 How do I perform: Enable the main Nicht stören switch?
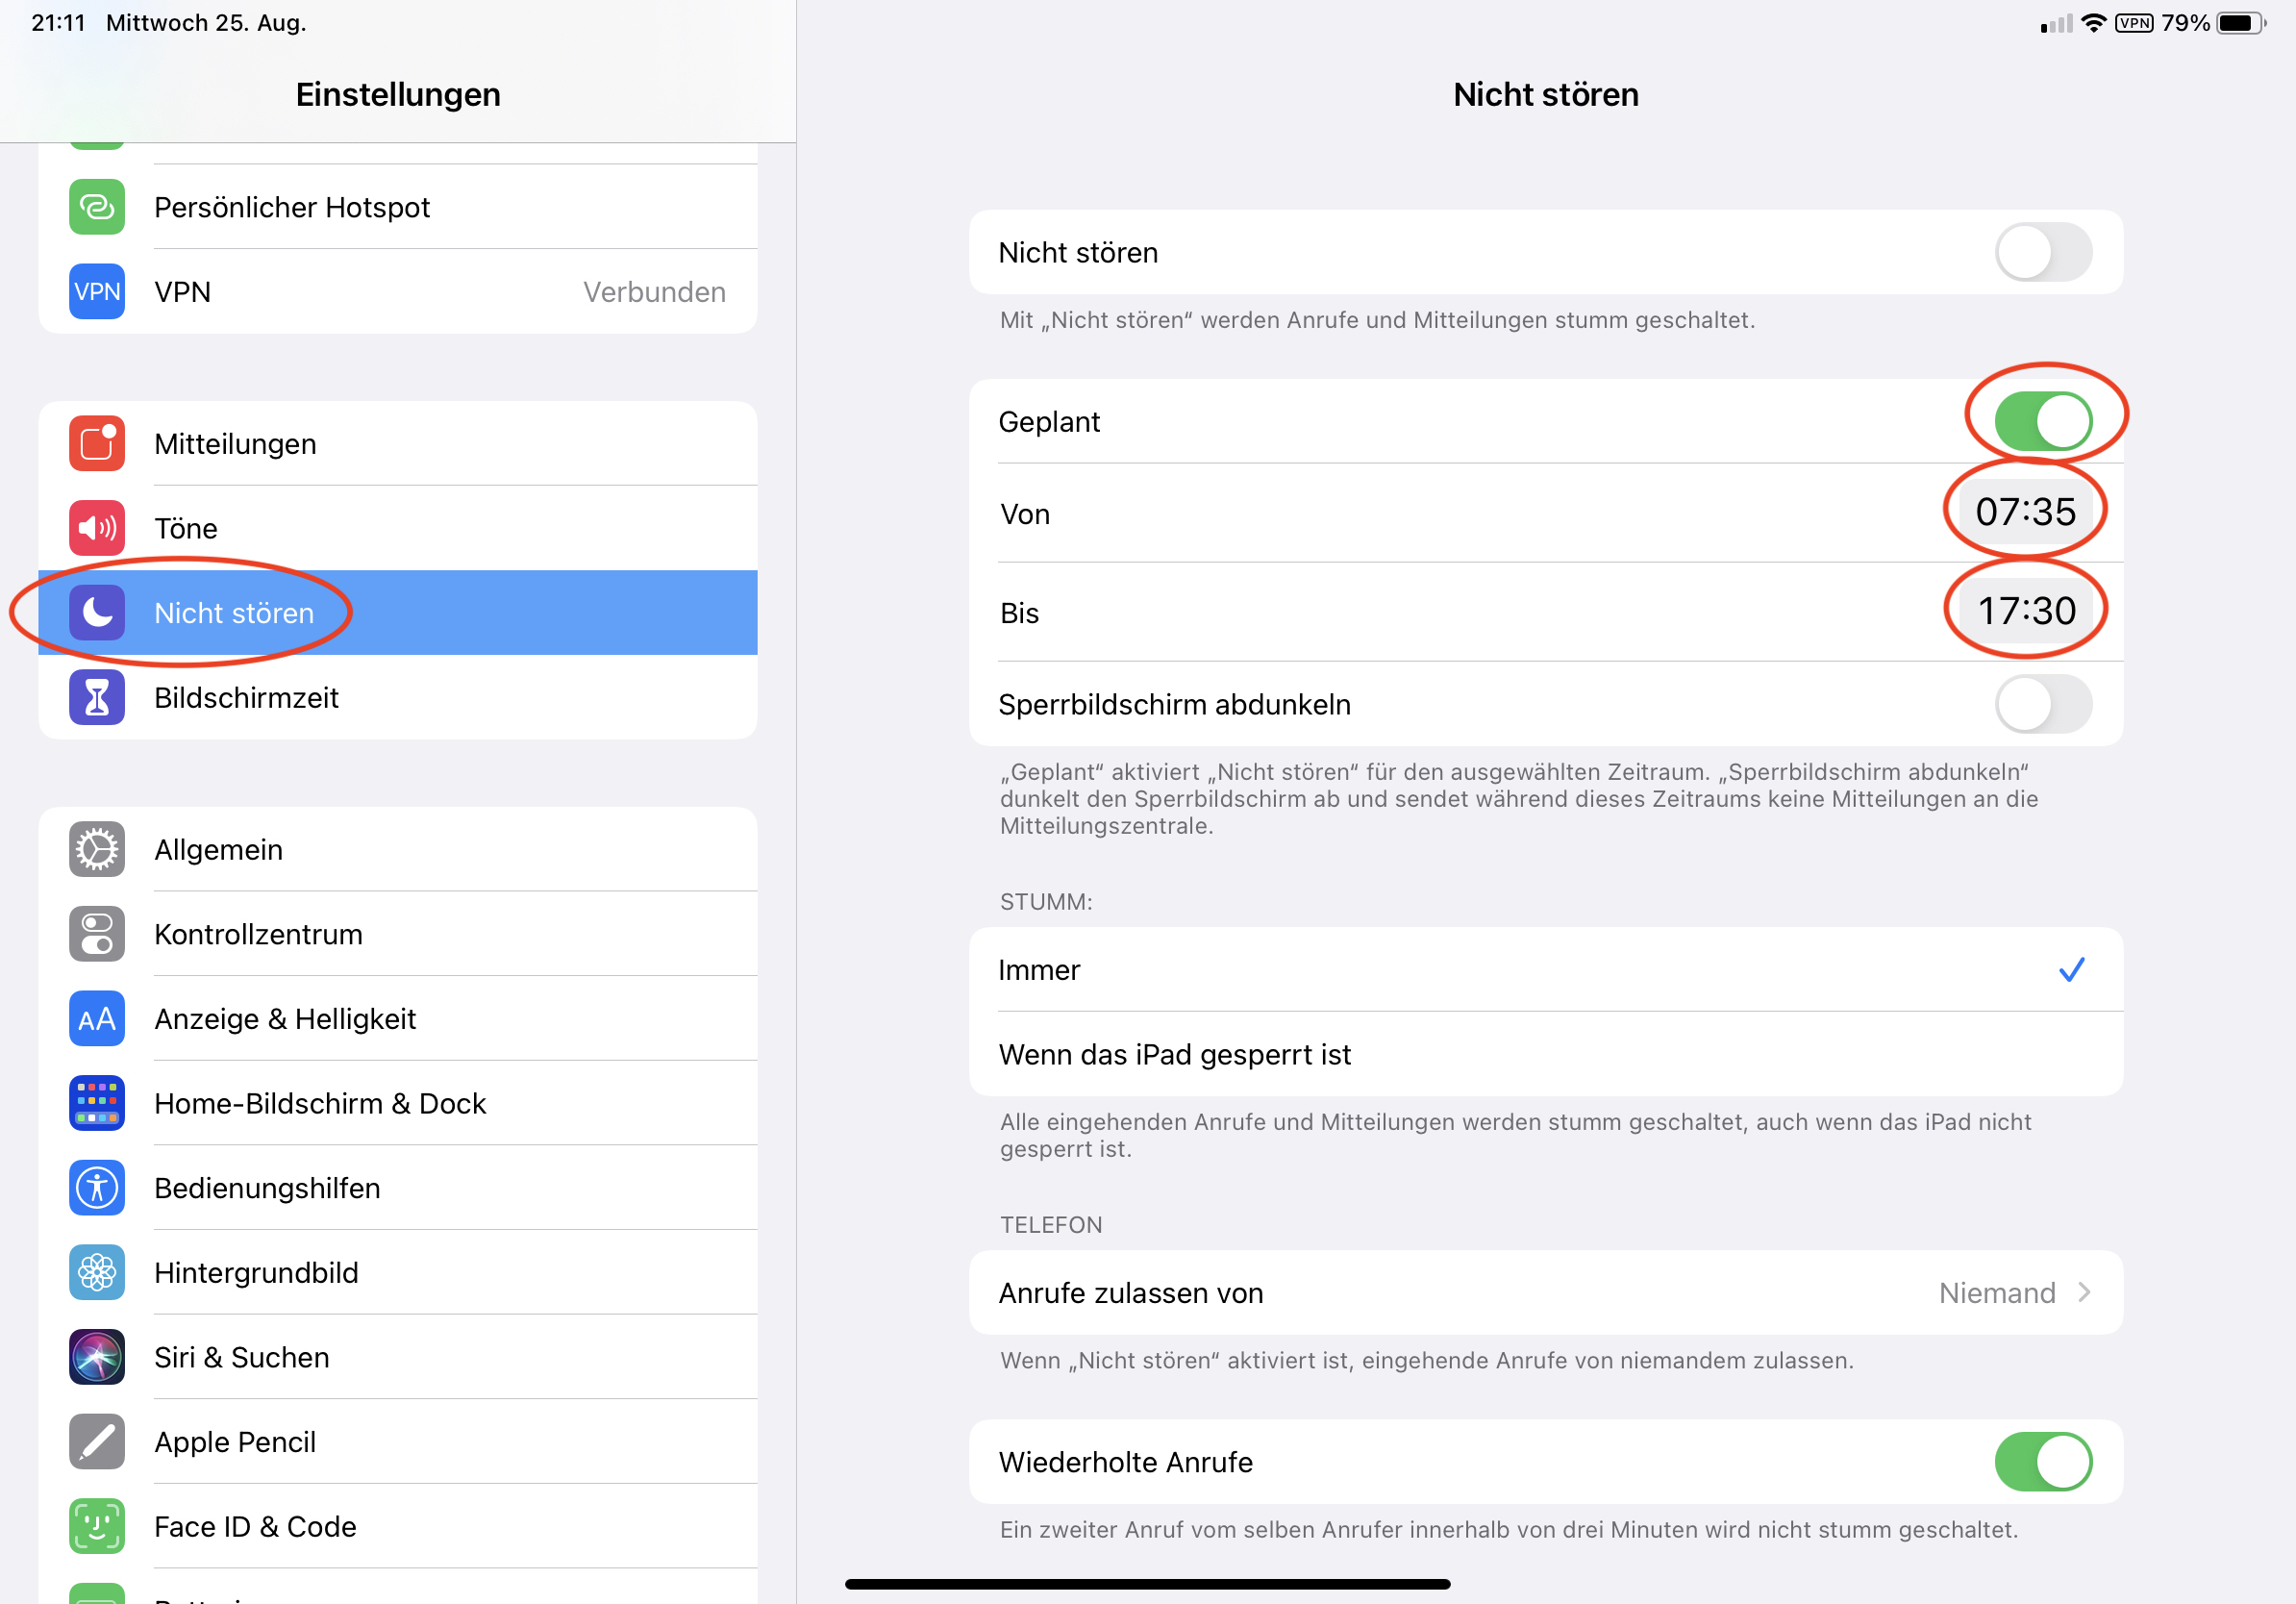pyautogui.click(x=2042, y=253)
